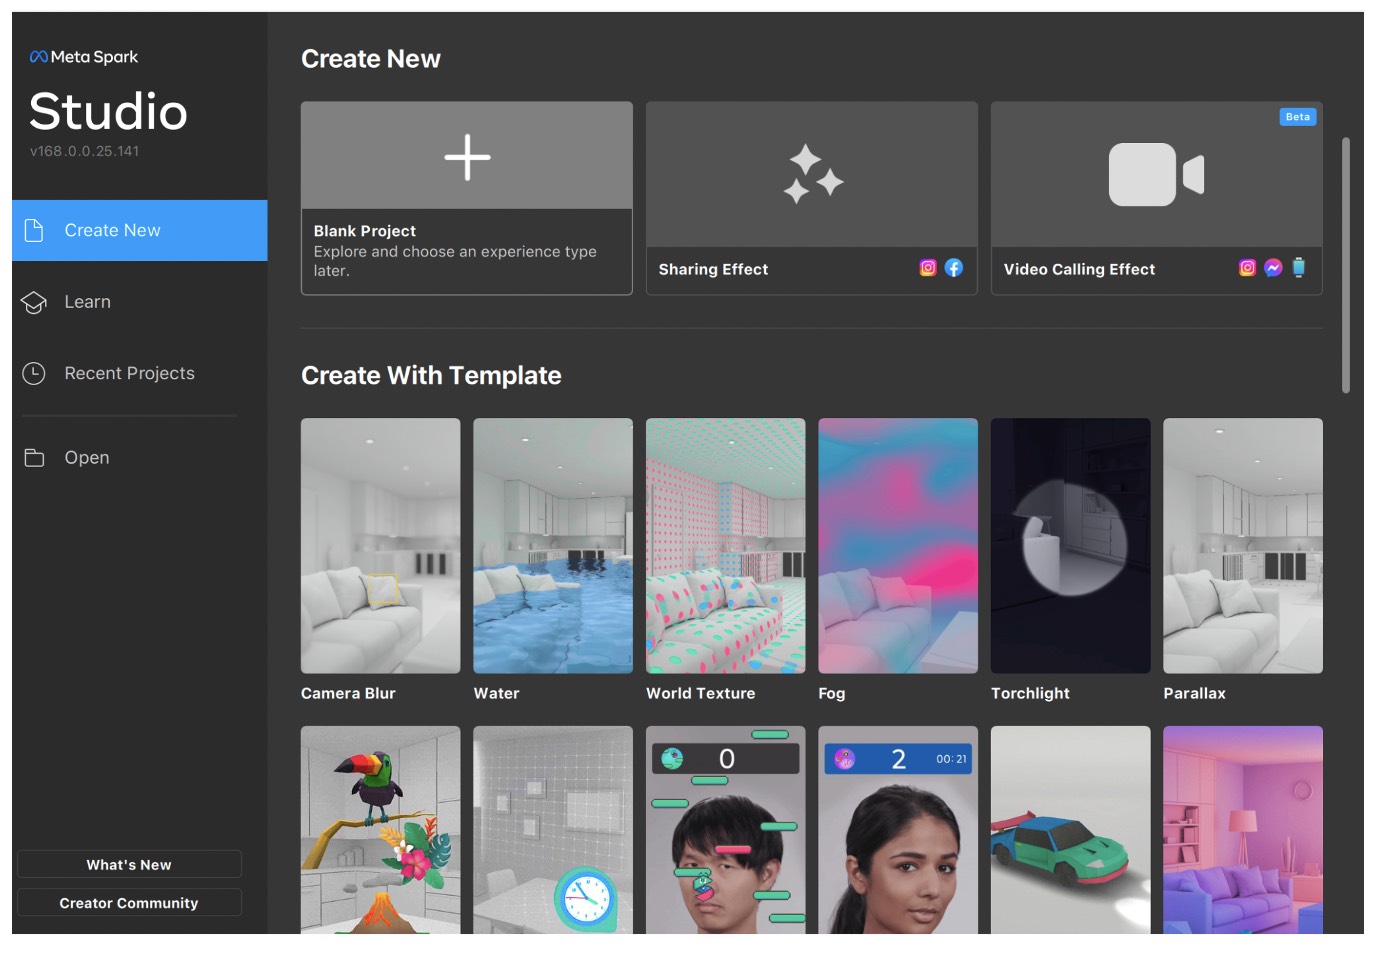
Task: Click the Water label text
Action: tap(496, 693)
